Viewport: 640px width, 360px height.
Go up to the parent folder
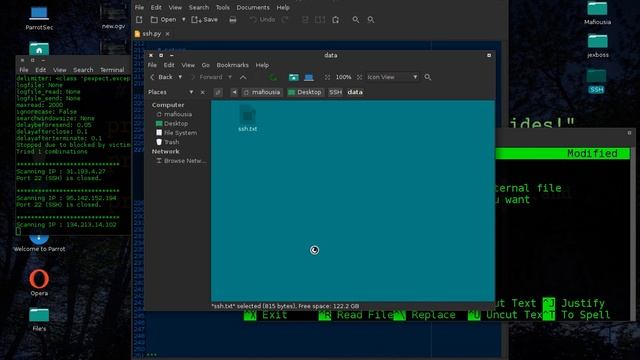tap(243, 77)
